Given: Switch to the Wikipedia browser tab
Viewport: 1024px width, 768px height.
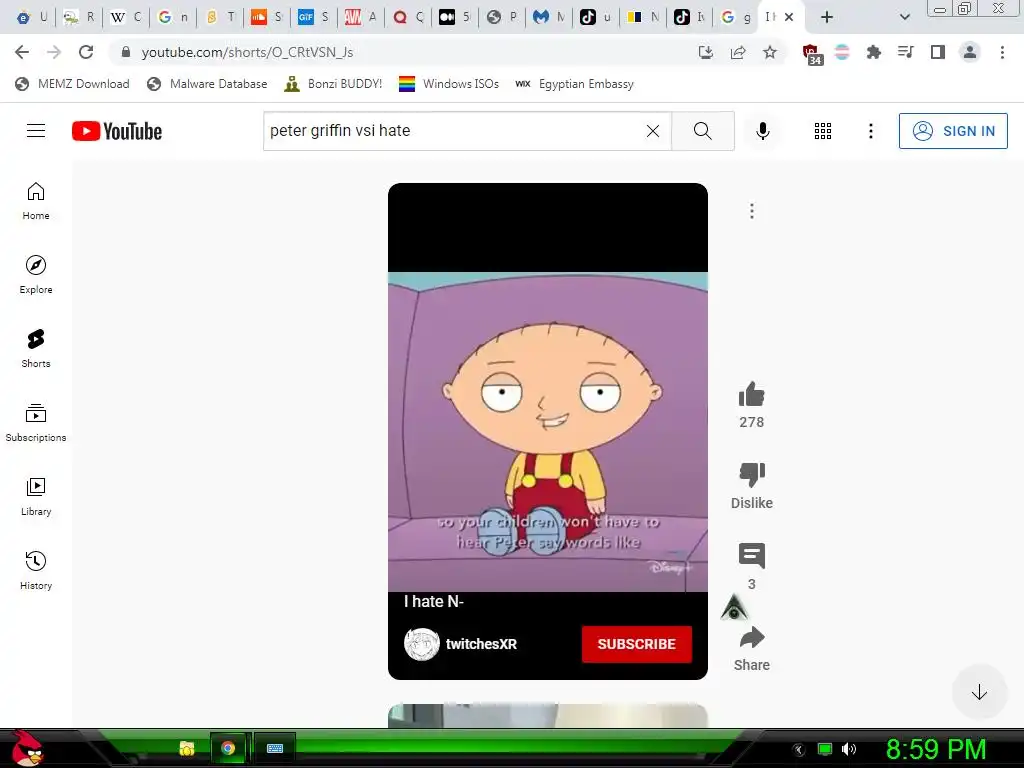Looking at the screenshot, I should tap(125, 17).
